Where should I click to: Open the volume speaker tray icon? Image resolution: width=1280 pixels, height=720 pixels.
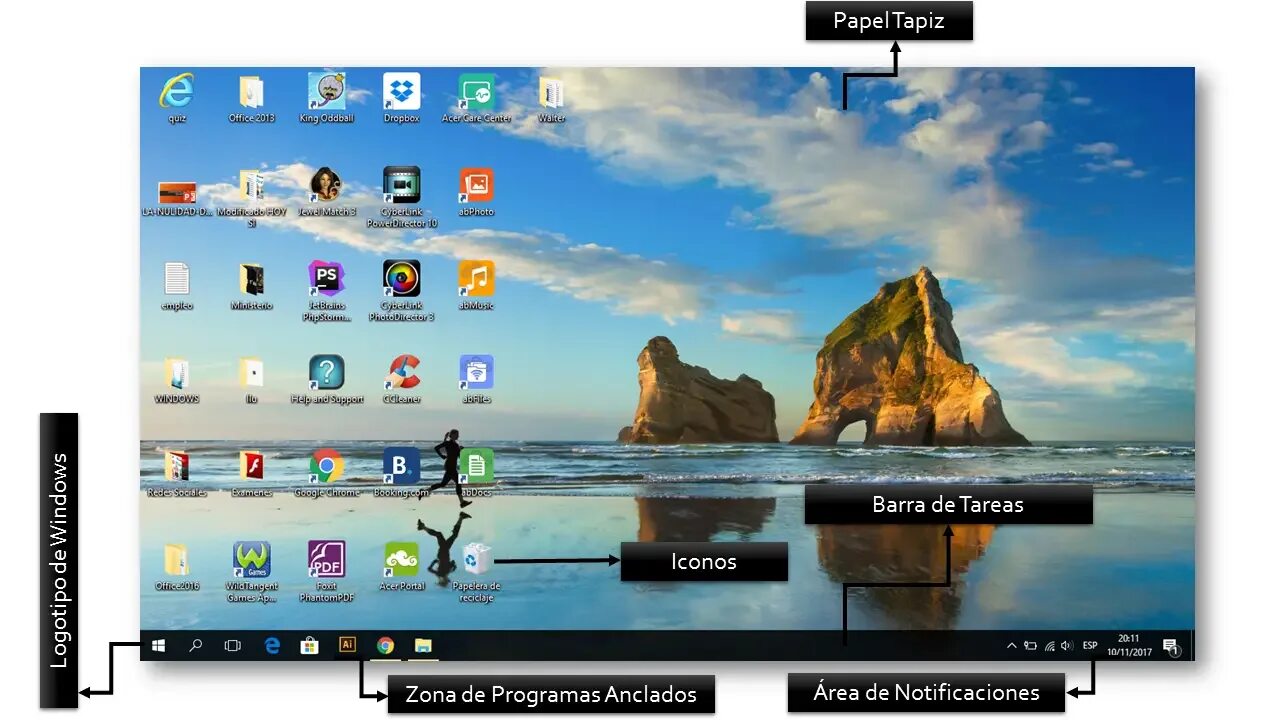[x=1067, y=646]
